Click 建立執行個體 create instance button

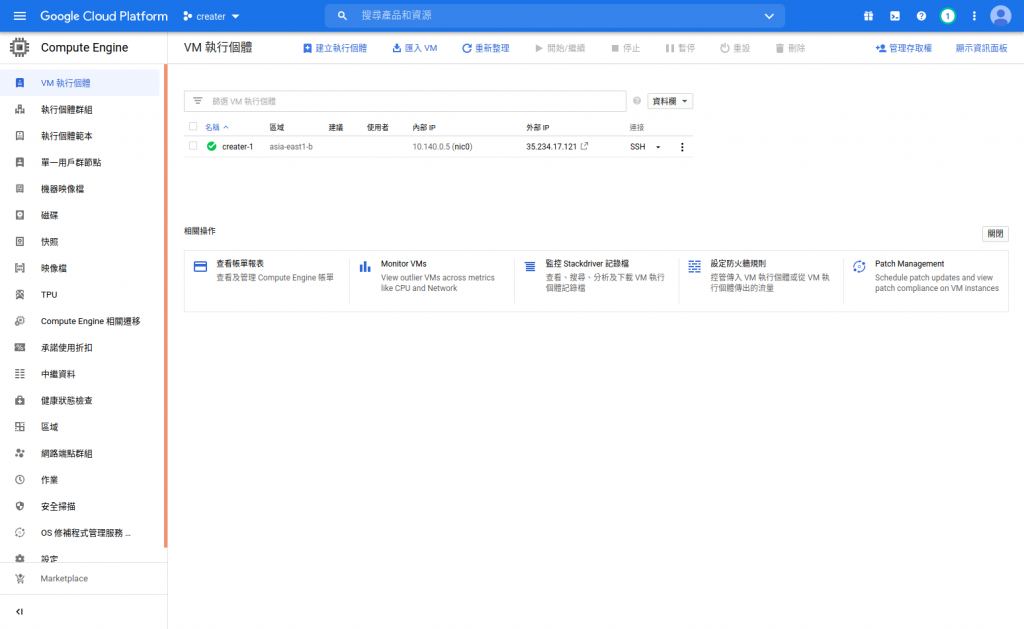point(335,48)
